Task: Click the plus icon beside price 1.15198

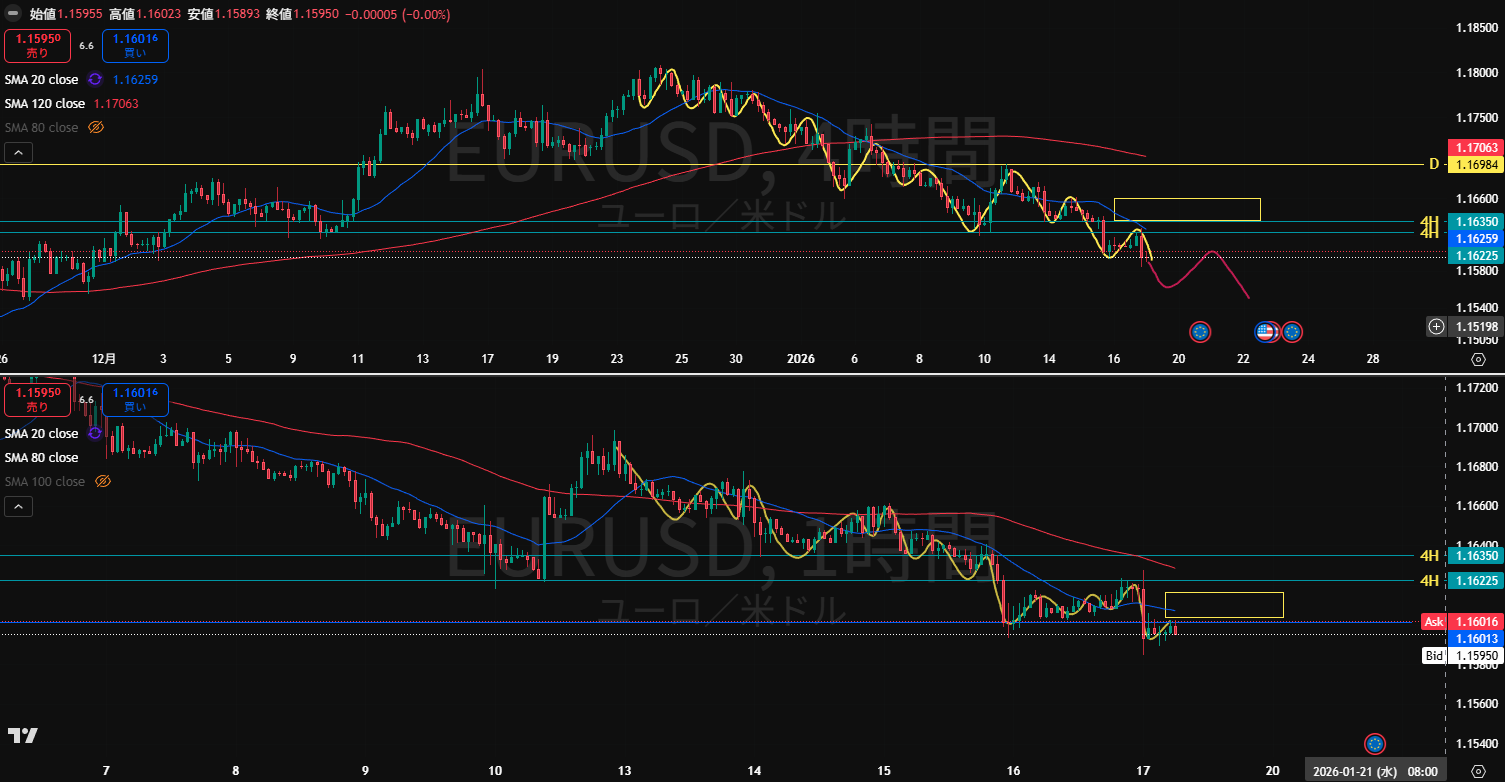Action: click(x=1436, y=326)
